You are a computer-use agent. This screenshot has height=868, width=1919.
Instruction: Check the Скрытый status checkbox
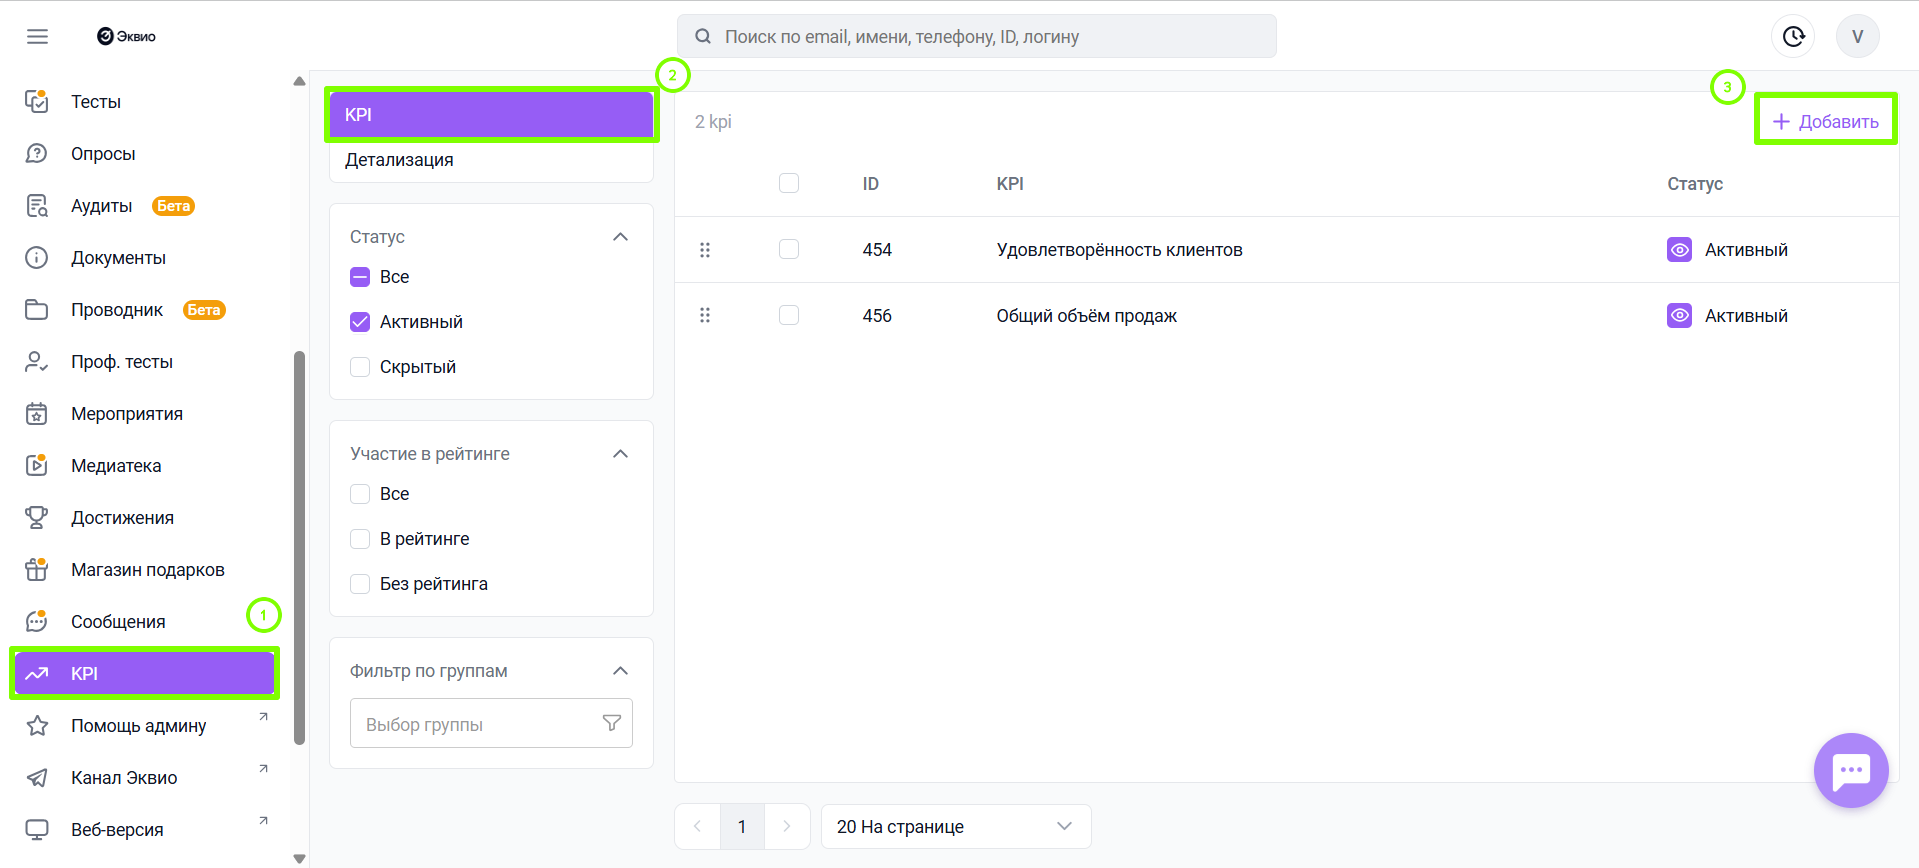coord(360,367)
